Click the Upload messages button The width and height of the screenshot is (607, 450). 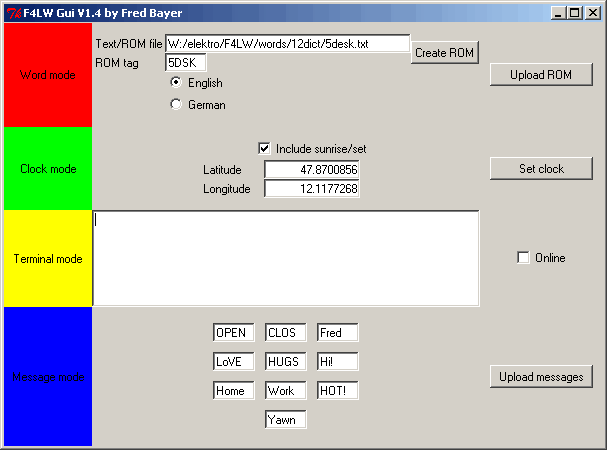click(541, 377)
